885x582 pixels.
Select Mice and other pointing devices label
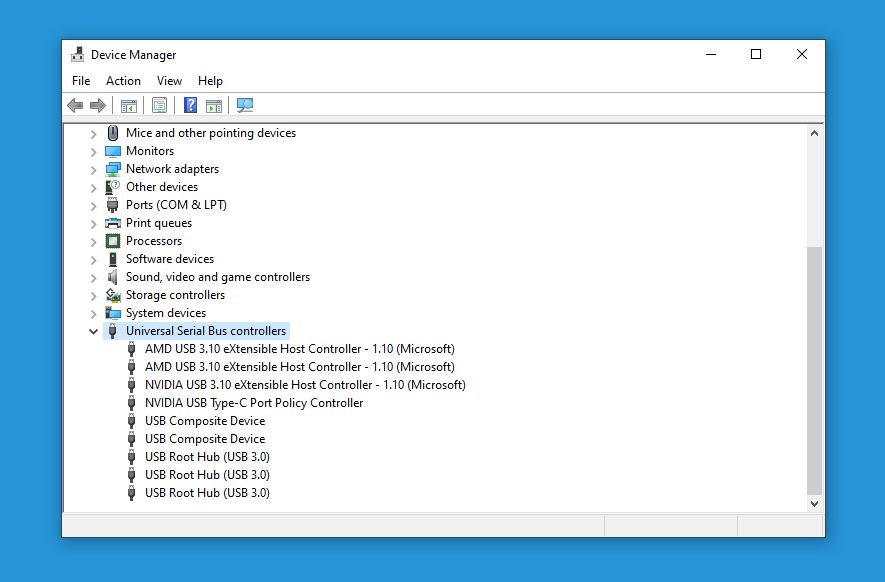click(x=211, y=133)
